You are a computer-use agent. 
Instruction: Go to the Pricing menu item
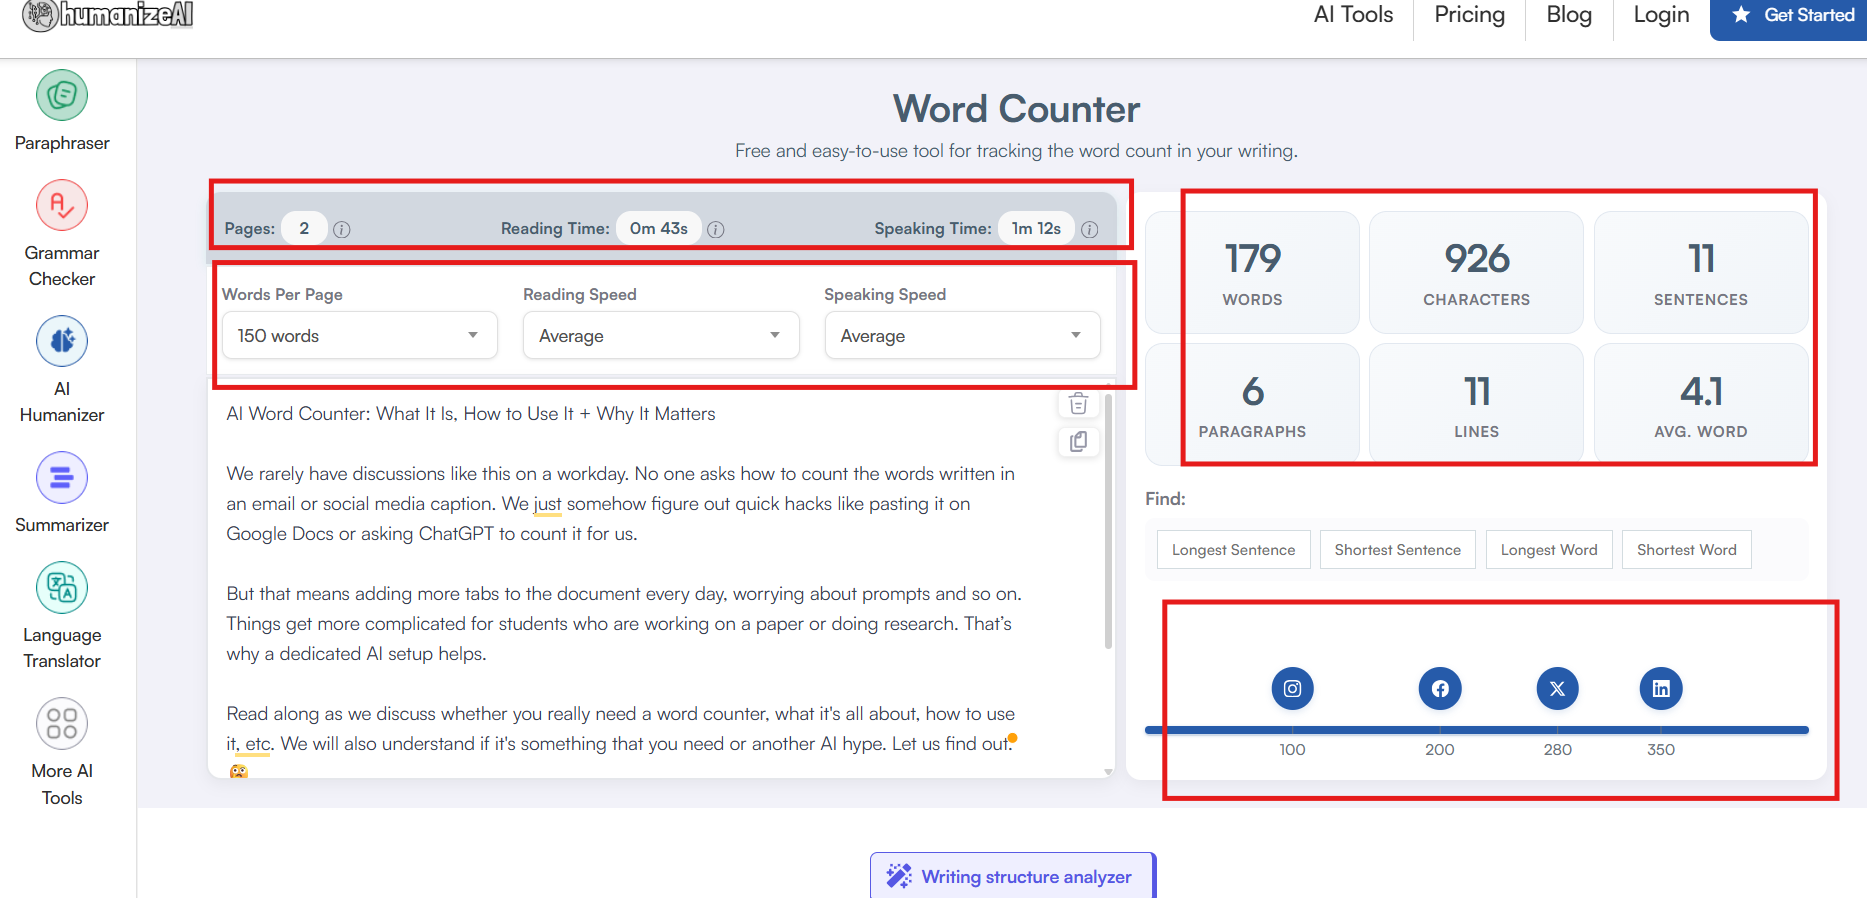(x=1469, y=15)
